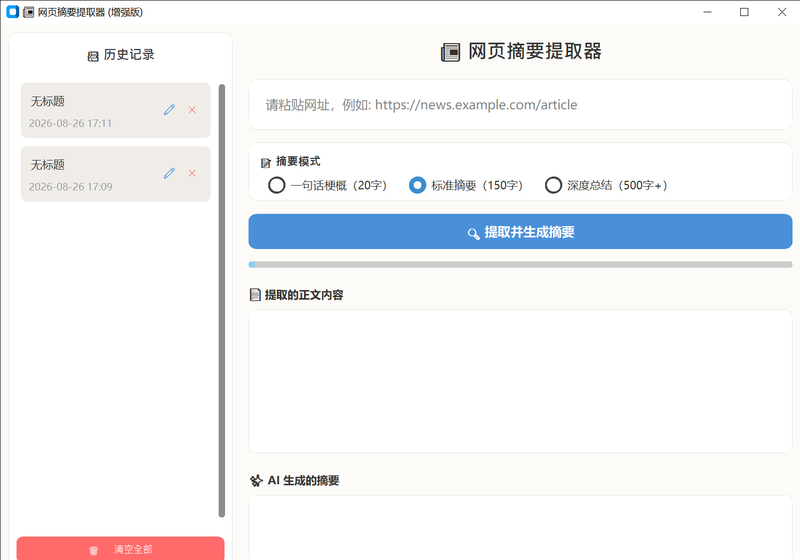Viewport: 800px width, 560px height.
Task: Click the 网页摘要提取器 main title text
Action: pyautogui.click(x=535, y=52)
